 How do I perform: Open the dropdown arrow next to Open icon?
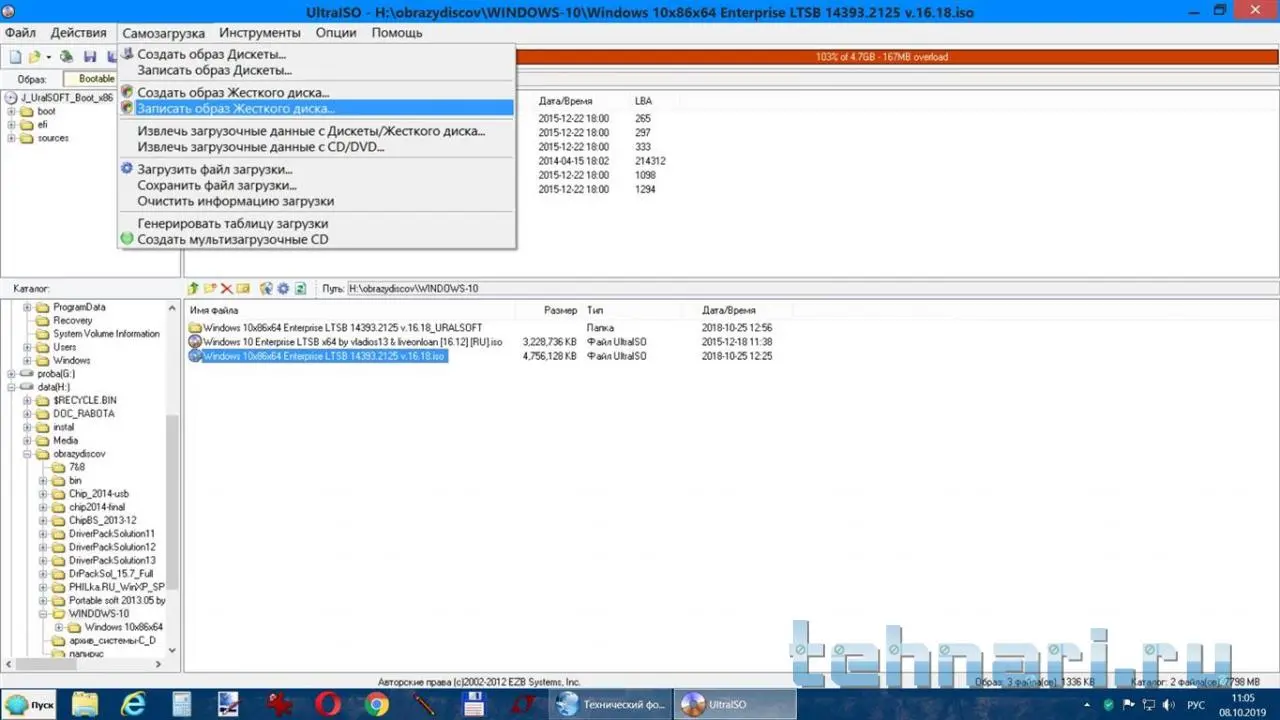[48, 57]
